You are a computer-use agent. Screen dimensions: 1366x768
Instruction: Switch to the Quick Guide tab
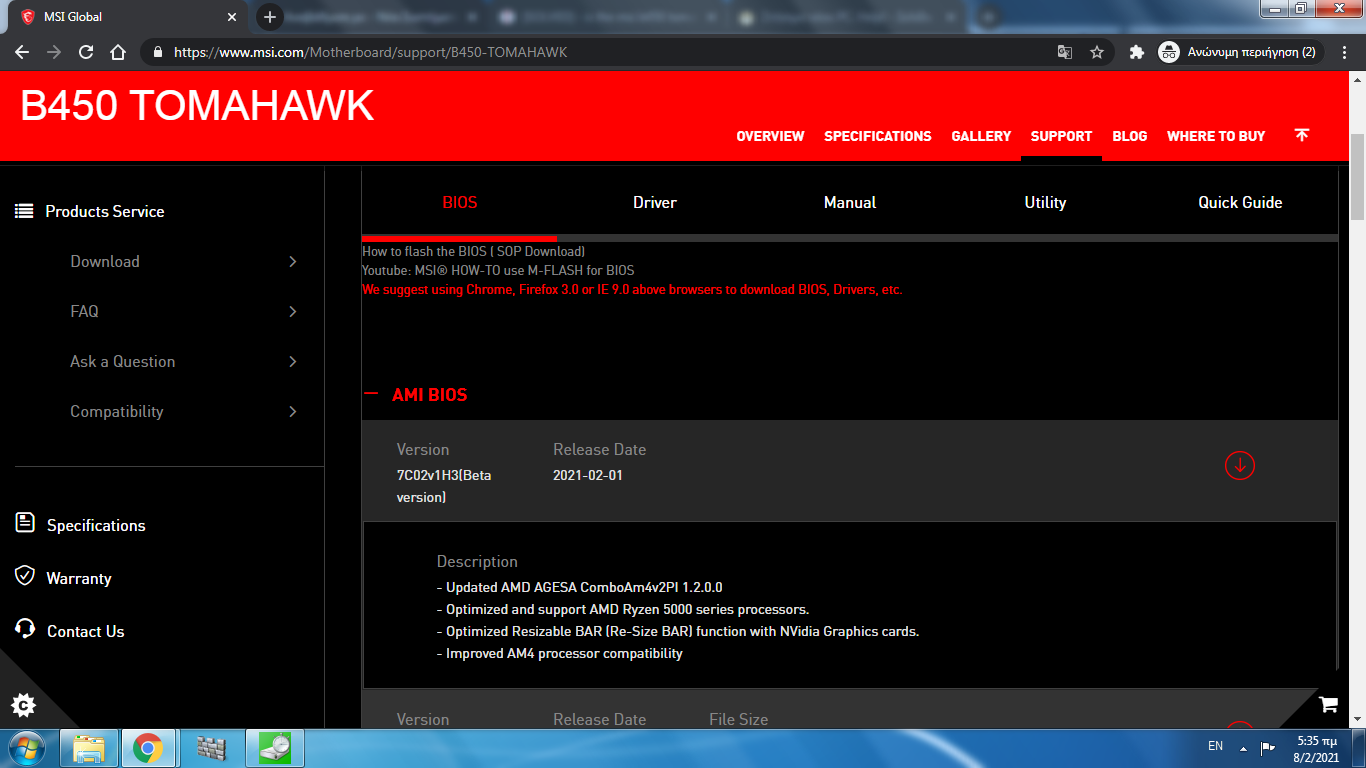pos(1240,202)
